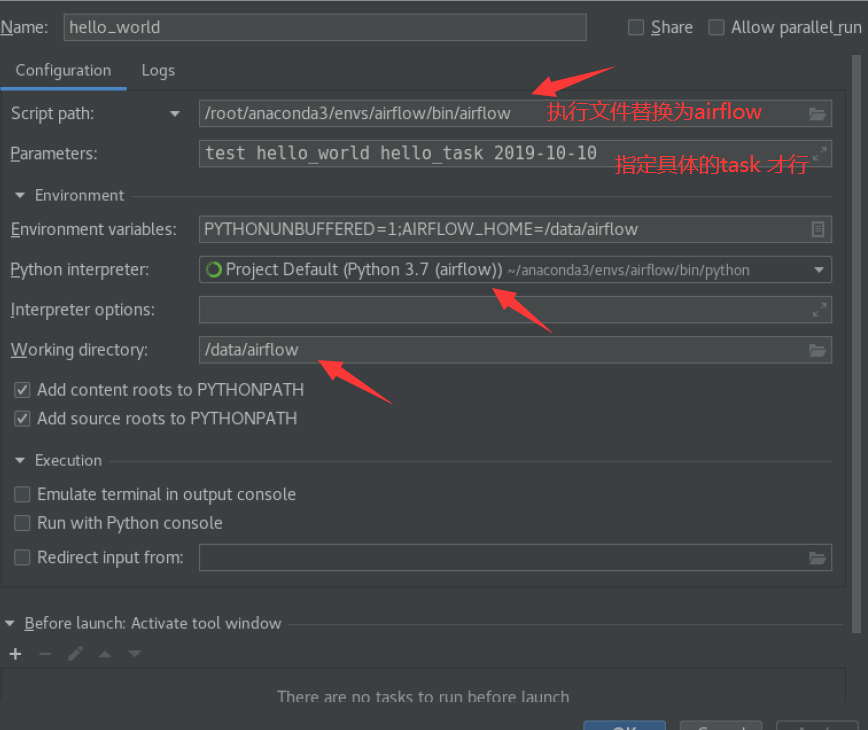This screenshot has width=868, height=730.
Task: Browse for script path folder icon
Action: pyautogui.click(x=817, y=114)
